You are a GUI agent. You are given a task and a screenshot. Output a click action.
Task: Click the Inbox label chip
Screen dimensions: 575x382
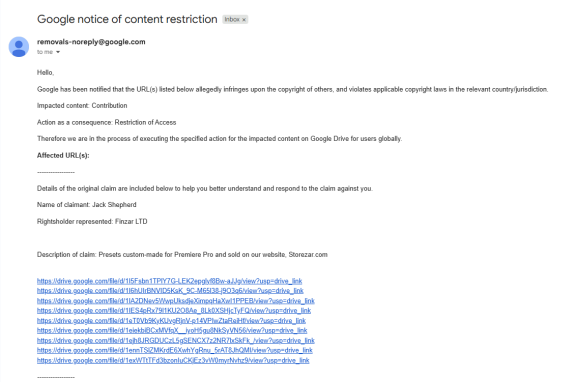(x=235, y=19)
